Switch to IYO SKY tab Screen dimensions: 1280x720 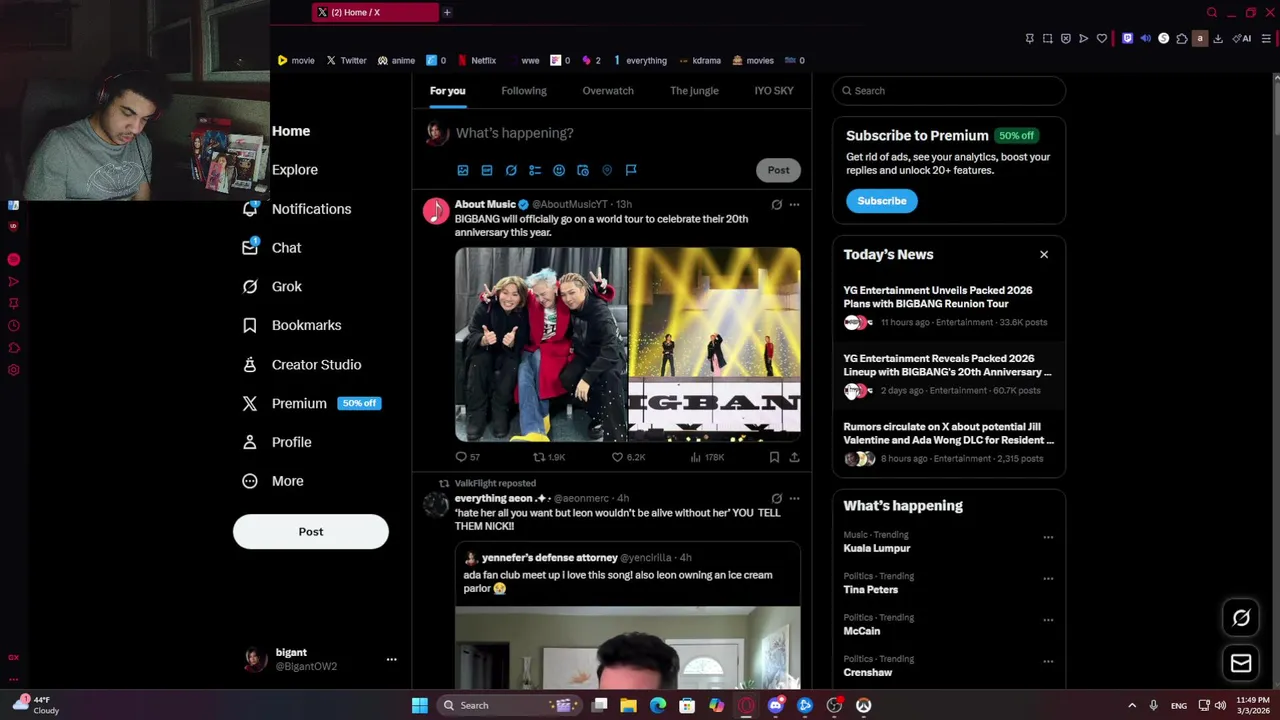(x=774, y=91)
